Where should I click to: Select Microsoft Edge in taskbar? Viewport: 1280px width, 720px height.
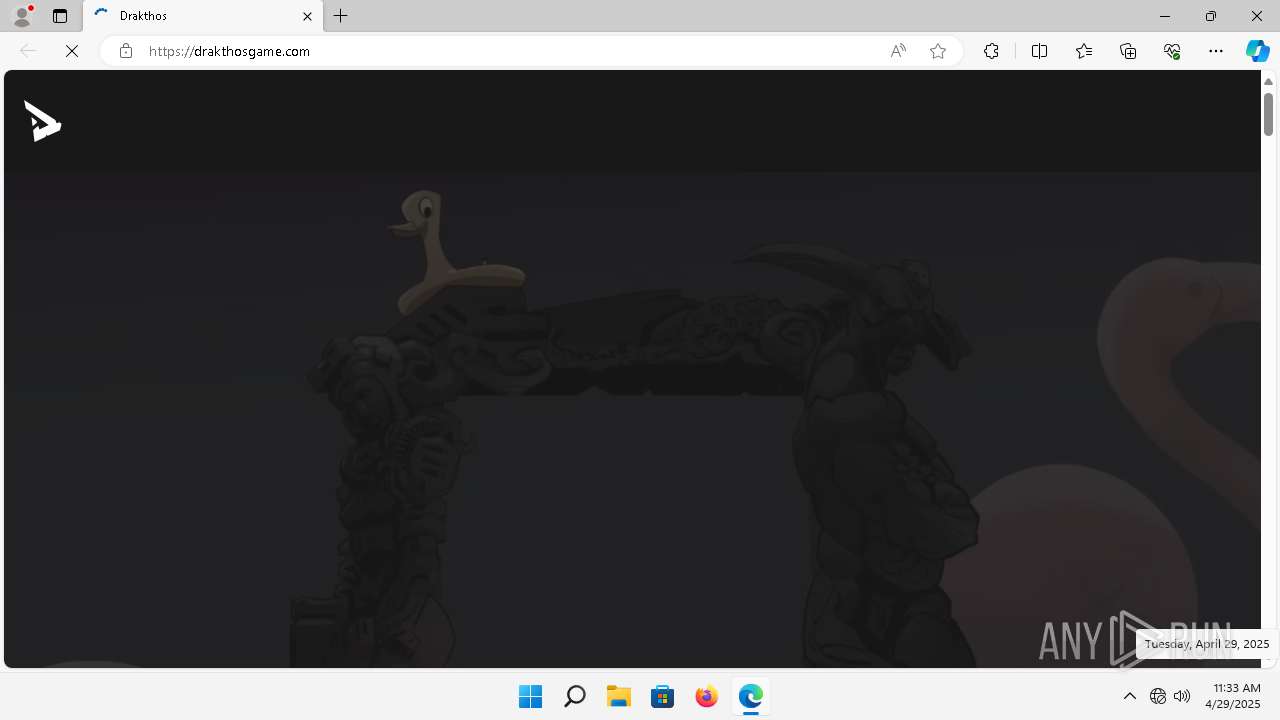(750, 696)
